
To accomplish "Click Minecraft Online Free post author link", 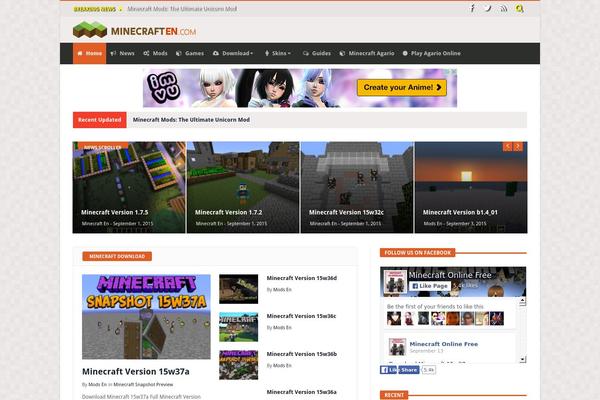I will click(x=444, y=344).
